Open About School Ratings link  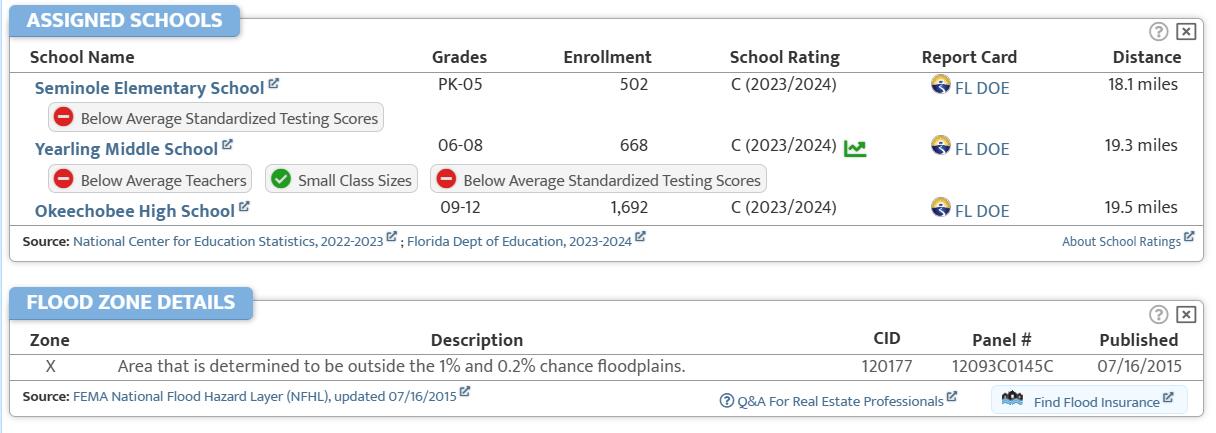tap(1121, 241)
